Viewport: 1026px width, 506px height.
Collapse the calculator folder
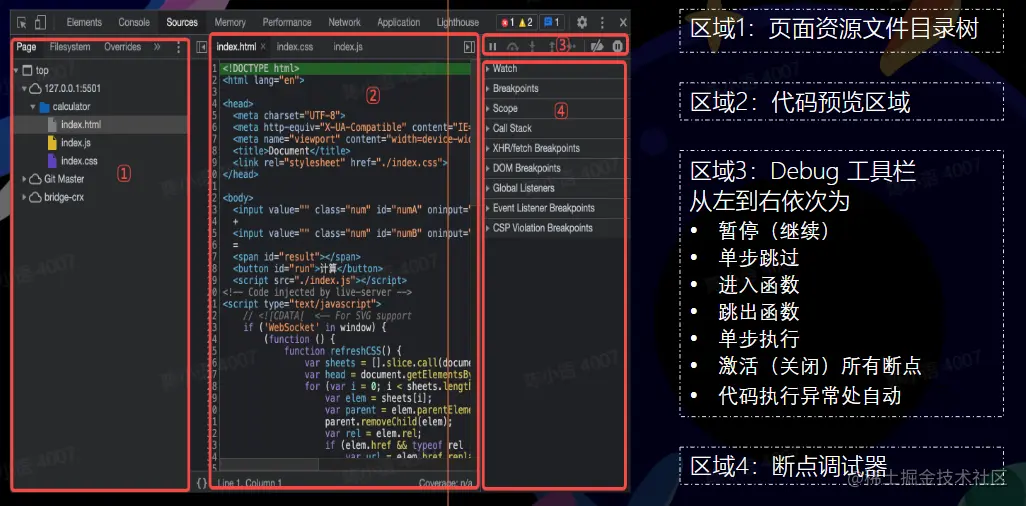[x=33, y=107]
